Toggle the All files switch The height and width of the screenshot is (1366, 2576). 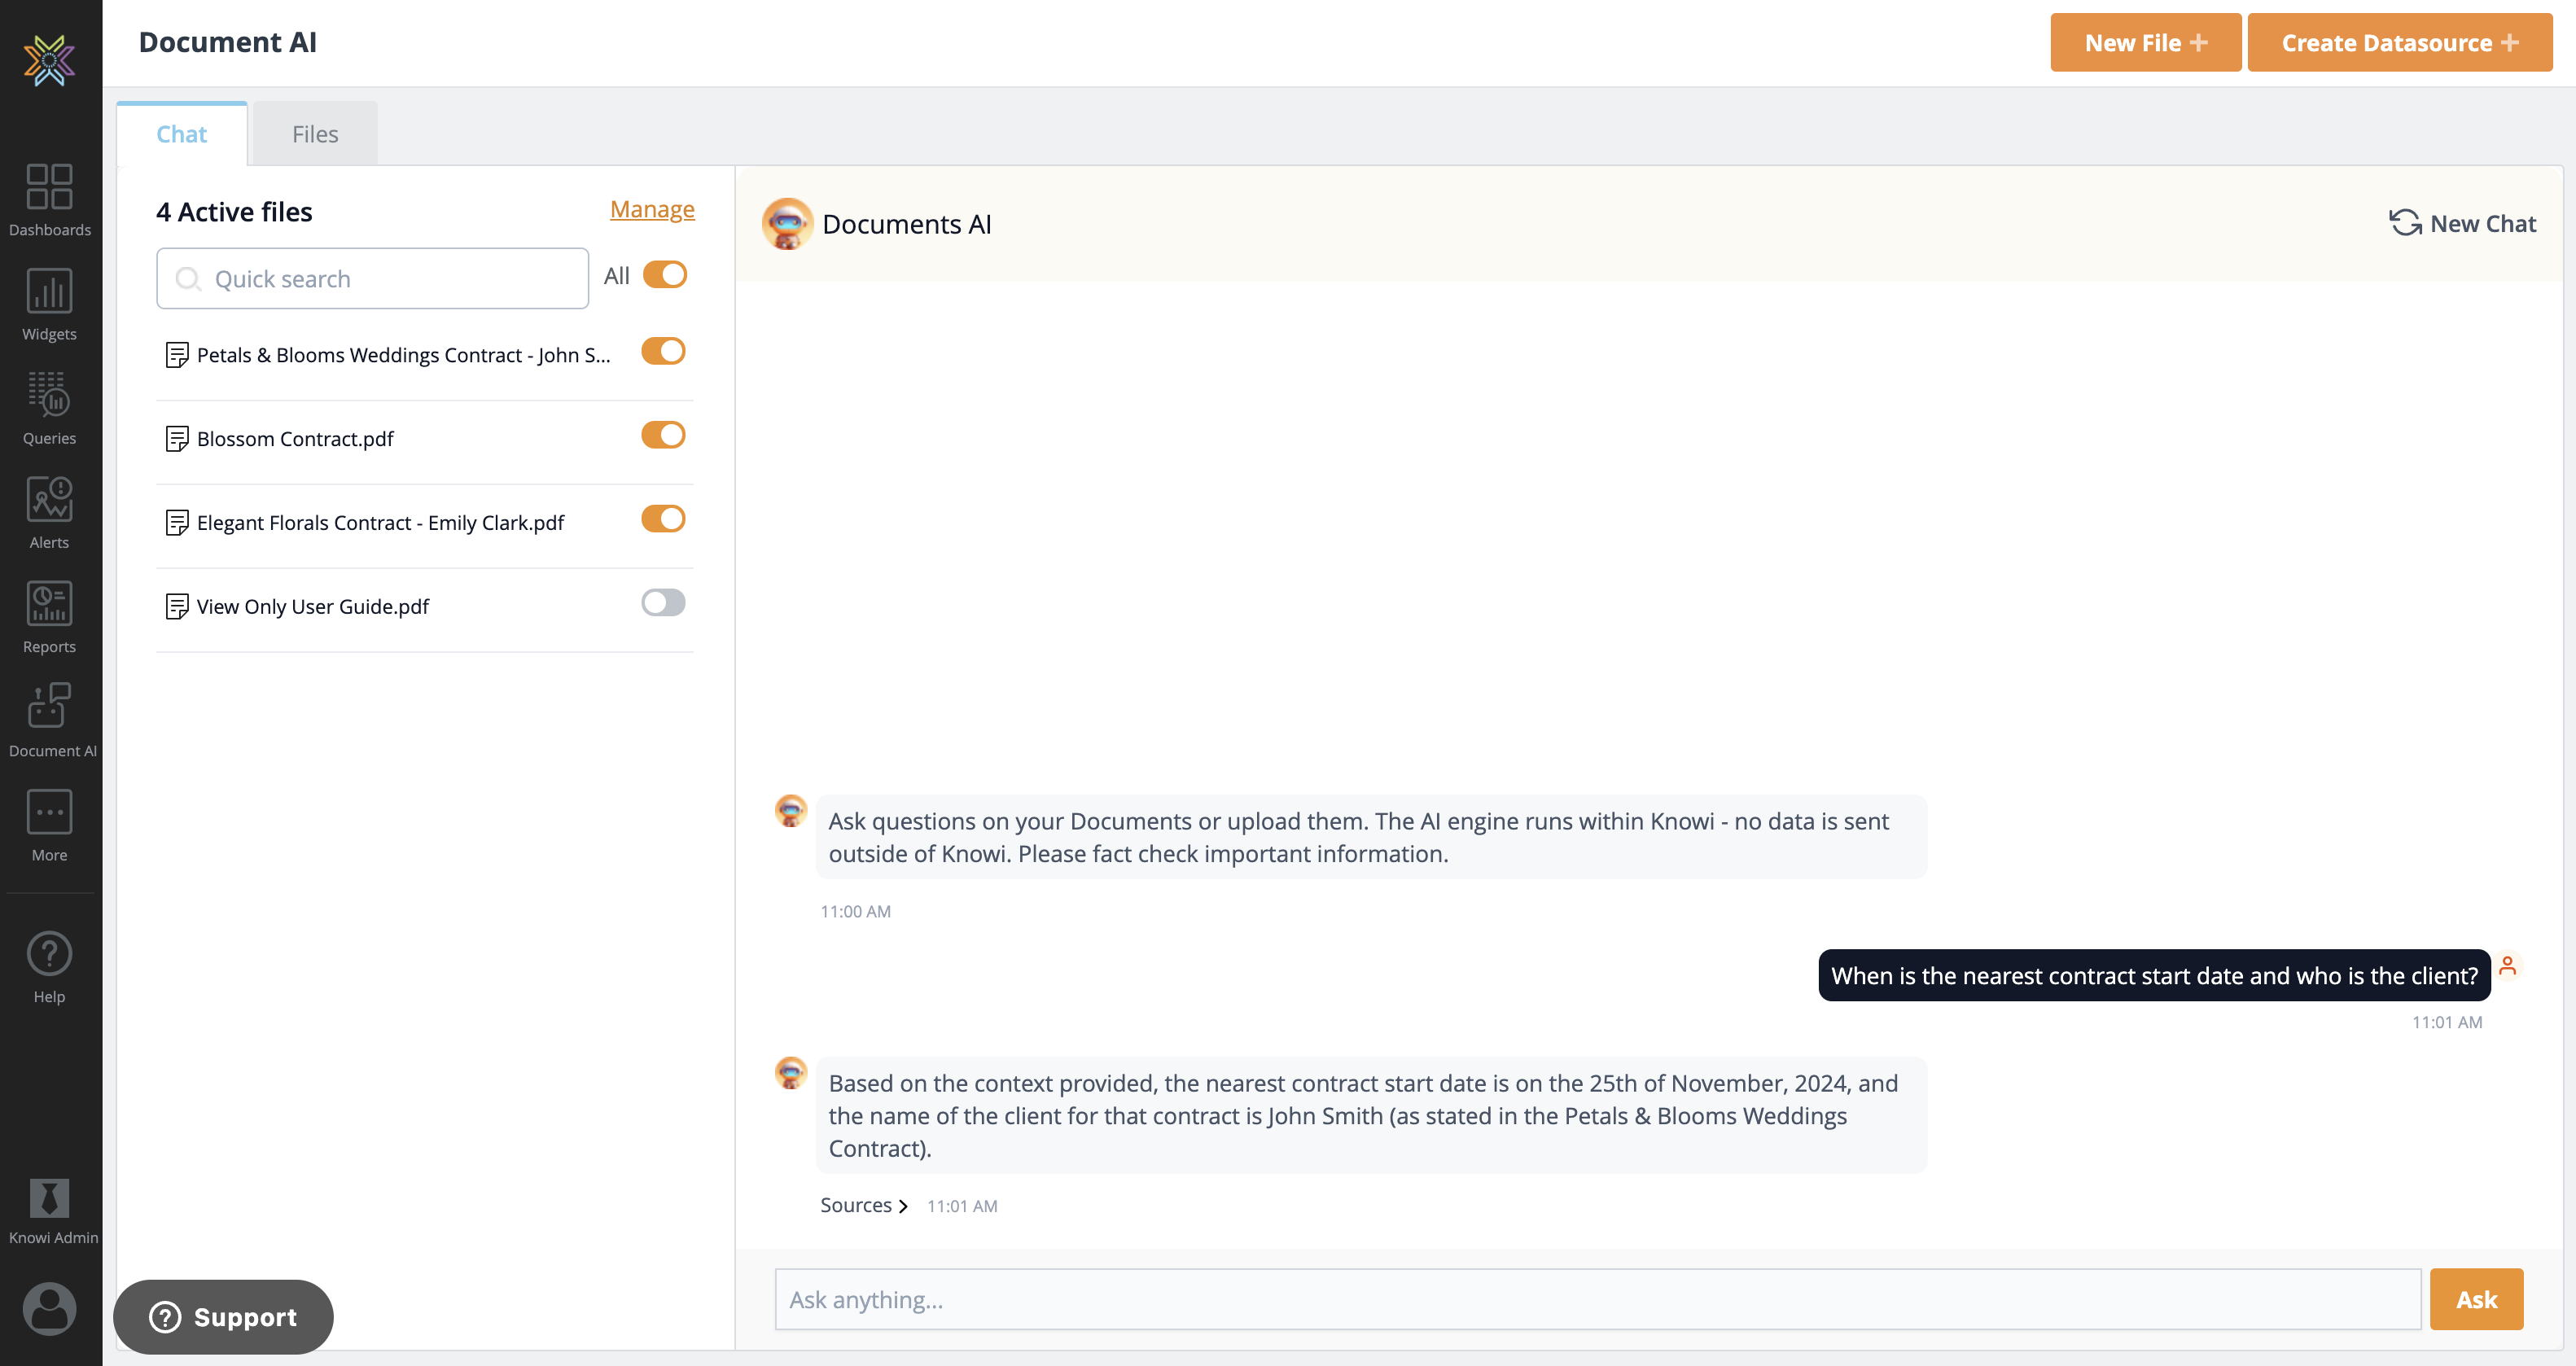click(664, 275)
